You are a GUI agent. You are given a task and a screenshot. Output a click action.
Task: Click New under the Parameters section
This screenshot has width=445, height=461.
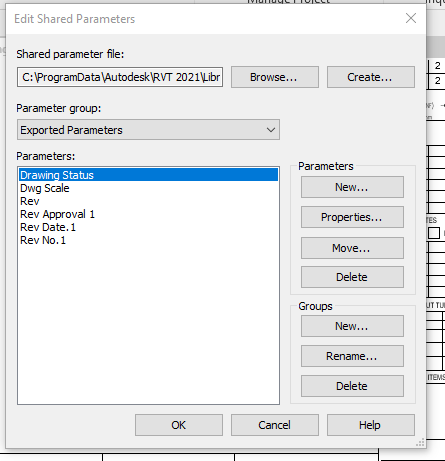coord(352,187)
